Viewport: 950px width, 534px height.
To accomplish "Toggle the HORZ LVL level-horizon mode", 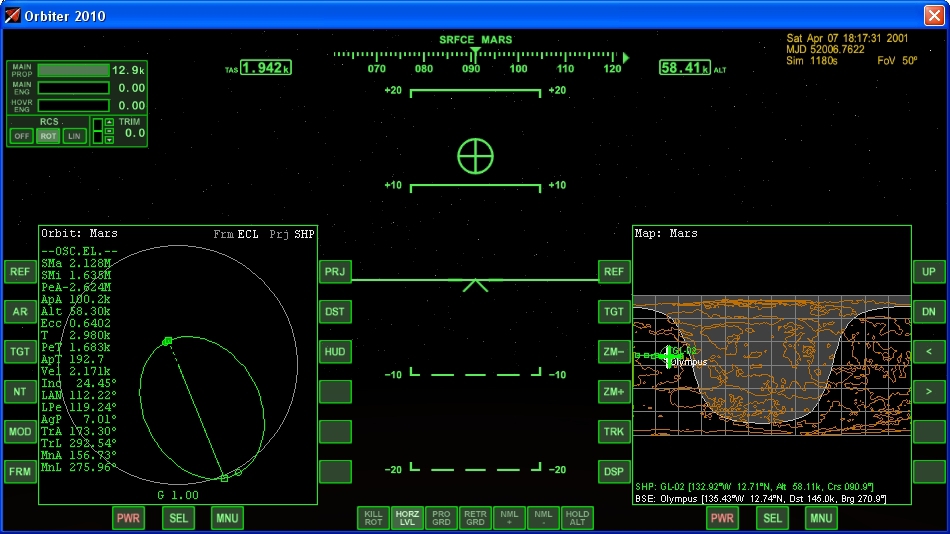I will click(x=407, y=517).
